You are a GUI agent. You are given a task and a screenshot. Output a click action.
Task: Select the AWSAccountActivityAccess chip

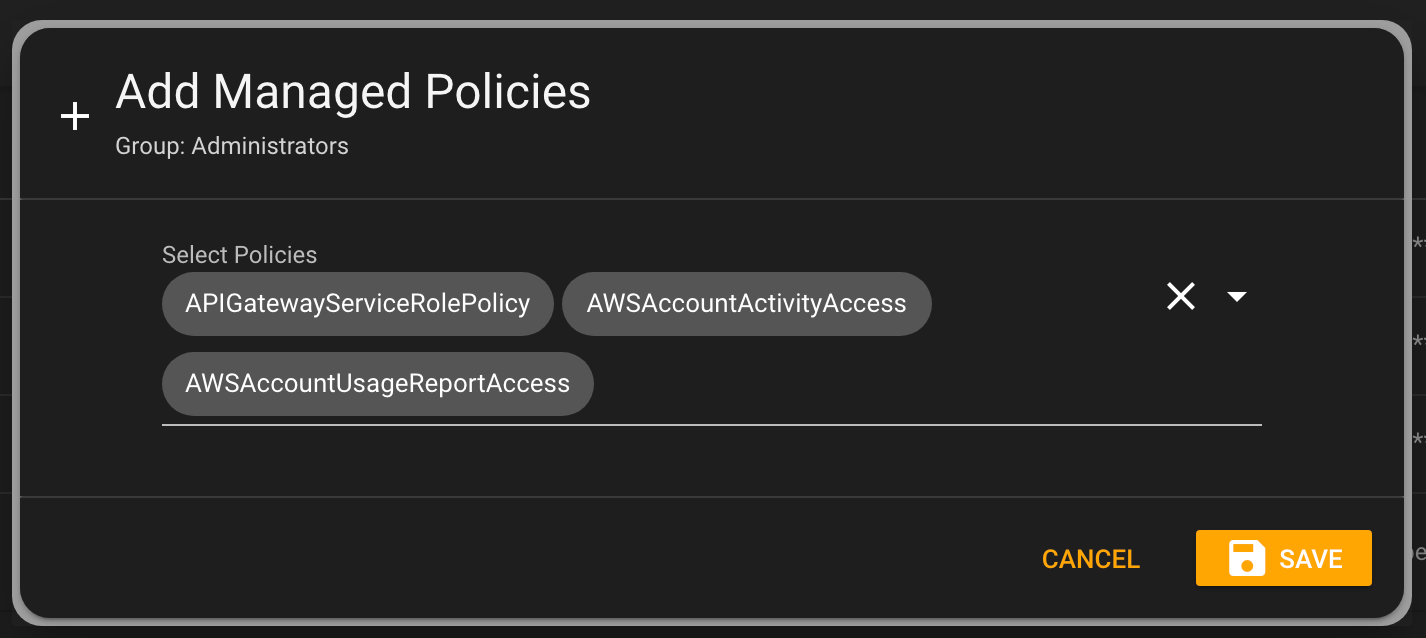click(747, 303)
